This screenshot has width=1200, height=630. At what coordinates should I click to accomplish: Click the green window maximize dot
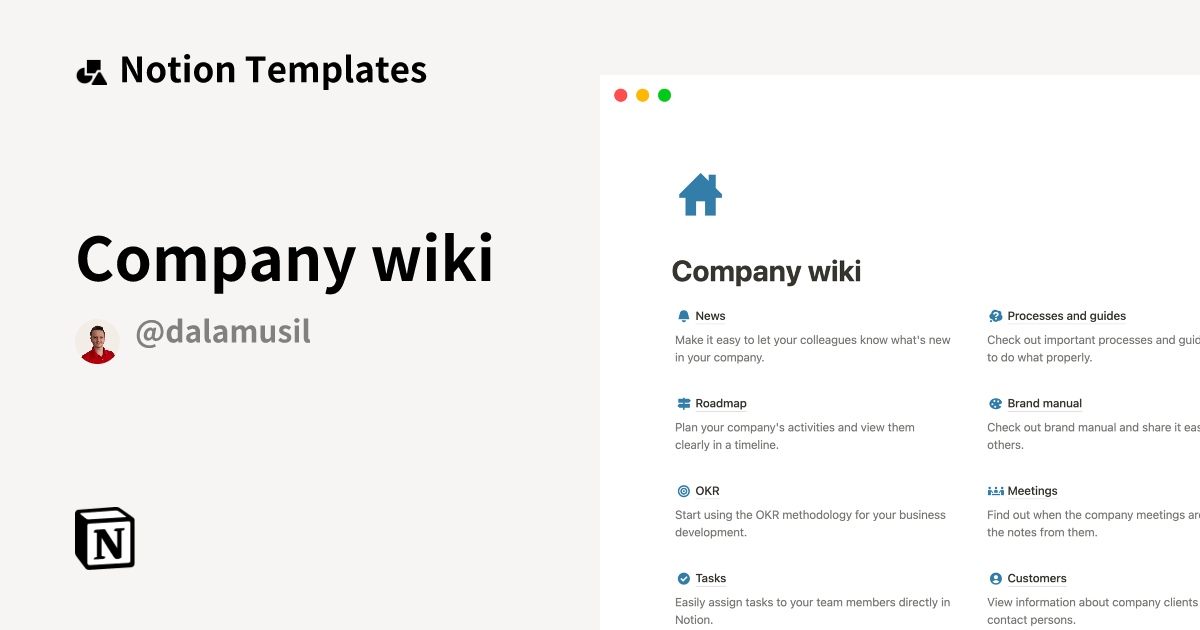coord(665,96)
